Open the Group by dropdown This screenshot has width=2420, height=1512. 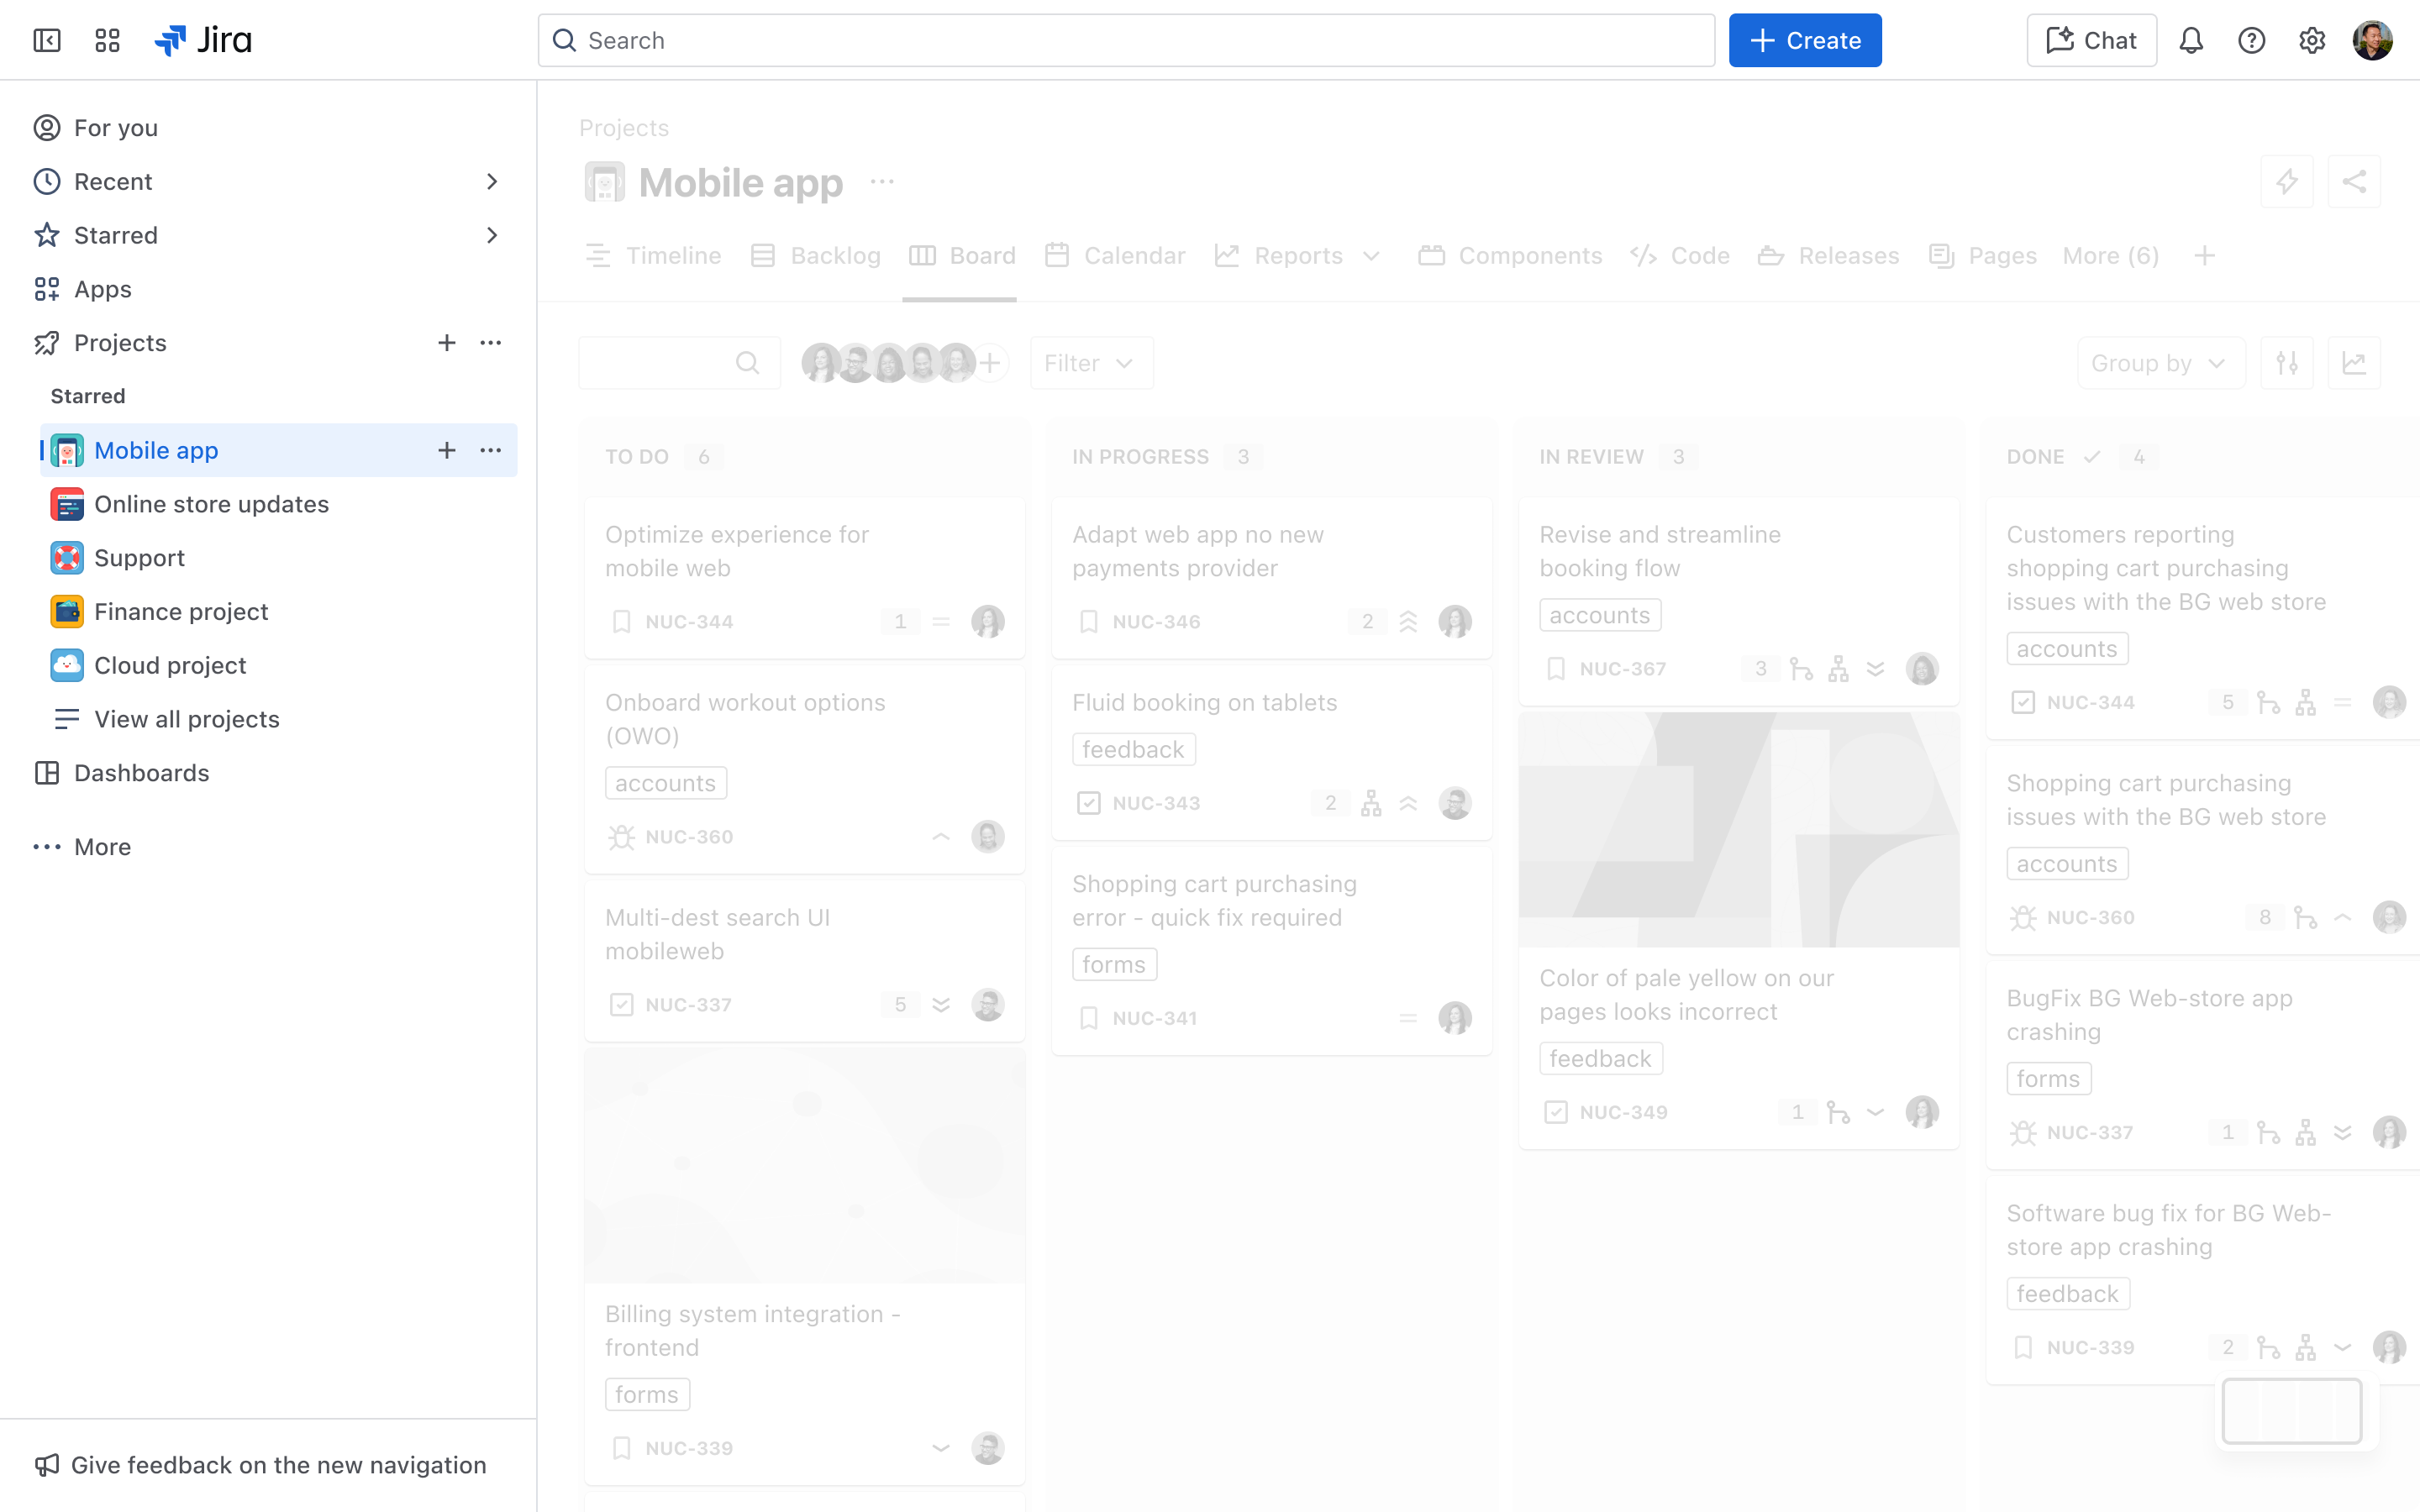coord(2159,363)
